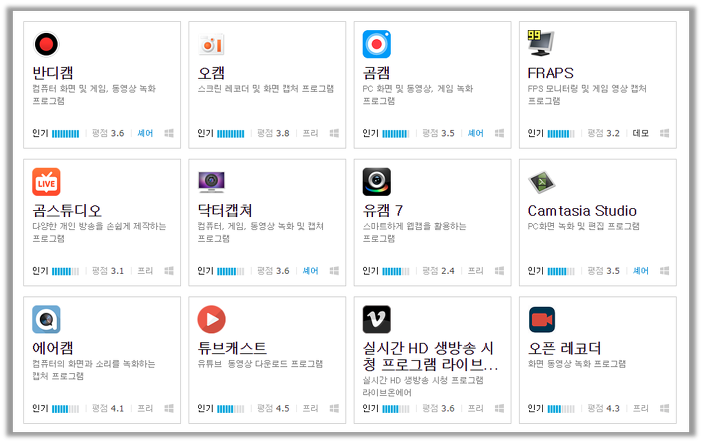
Task: Click the 셰어 label on 곰캠 card
Action: (x=475, y=133)
